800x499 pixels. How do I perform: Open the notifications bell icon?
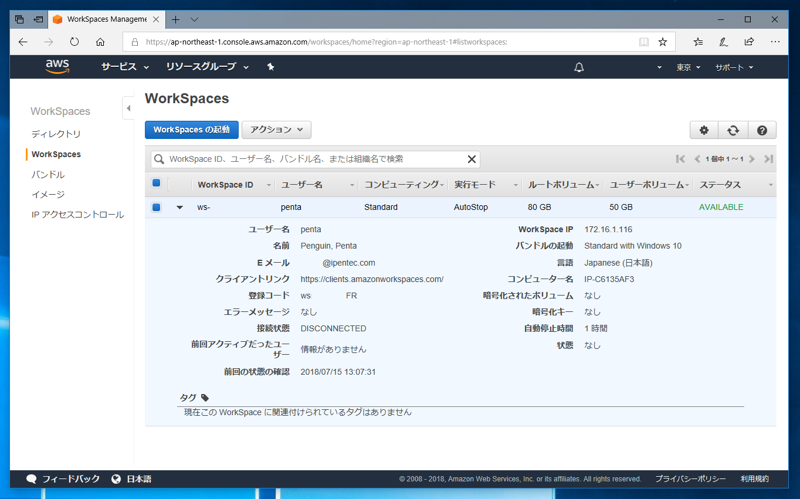coord(579,67)
